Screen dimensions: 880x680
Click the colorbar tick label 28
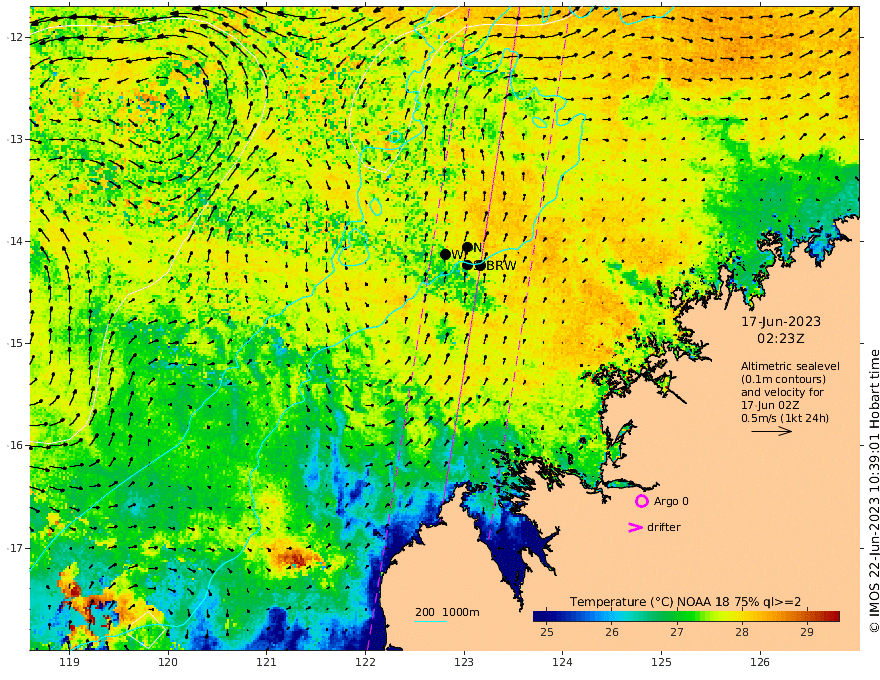point(742,632)
